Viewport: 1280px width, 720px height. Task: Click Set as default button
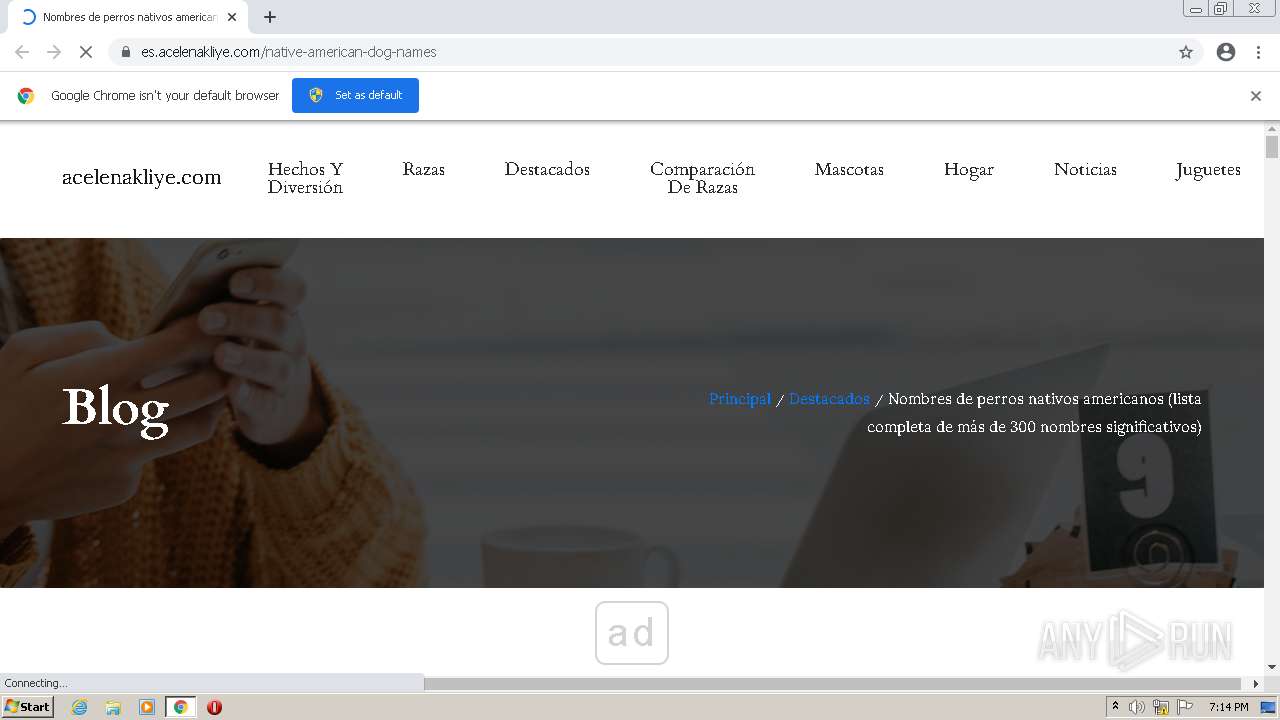[355, 95]
